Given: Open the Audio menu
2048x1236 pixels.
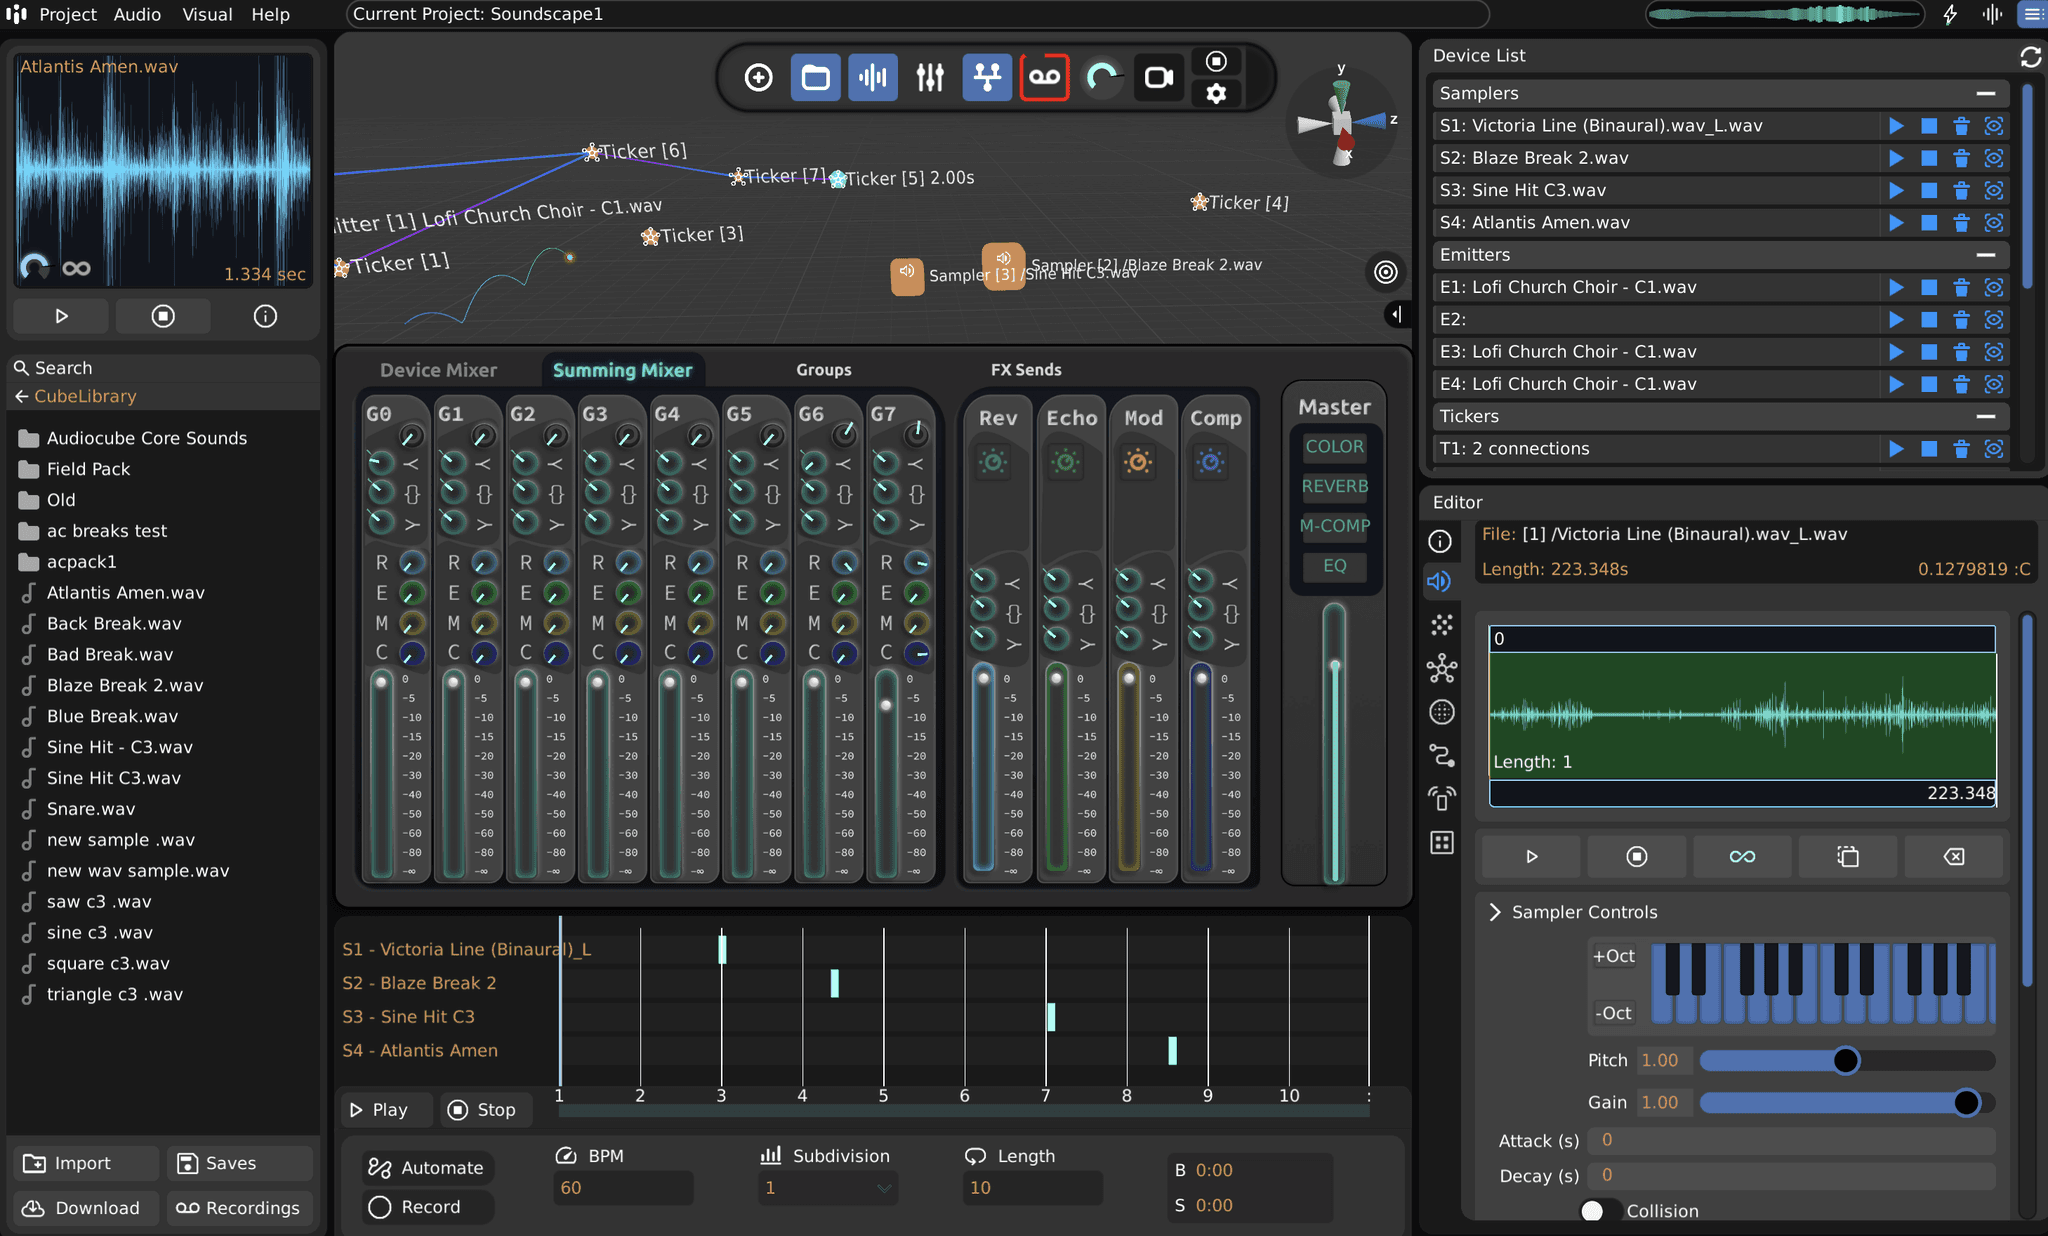Looking at the screenshot, I should pos(137,14).
